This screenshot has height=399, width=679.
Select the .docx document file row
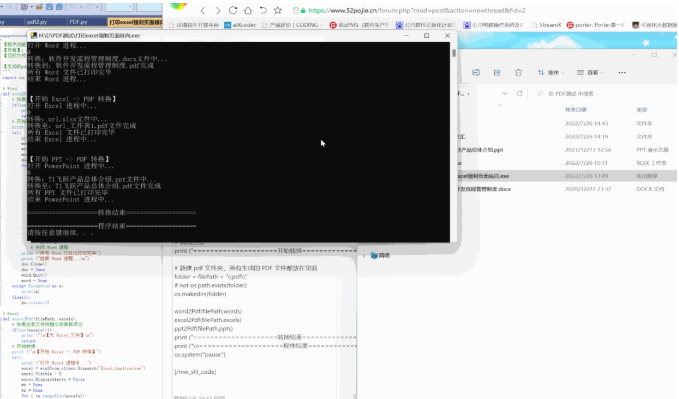pos(567,189)
